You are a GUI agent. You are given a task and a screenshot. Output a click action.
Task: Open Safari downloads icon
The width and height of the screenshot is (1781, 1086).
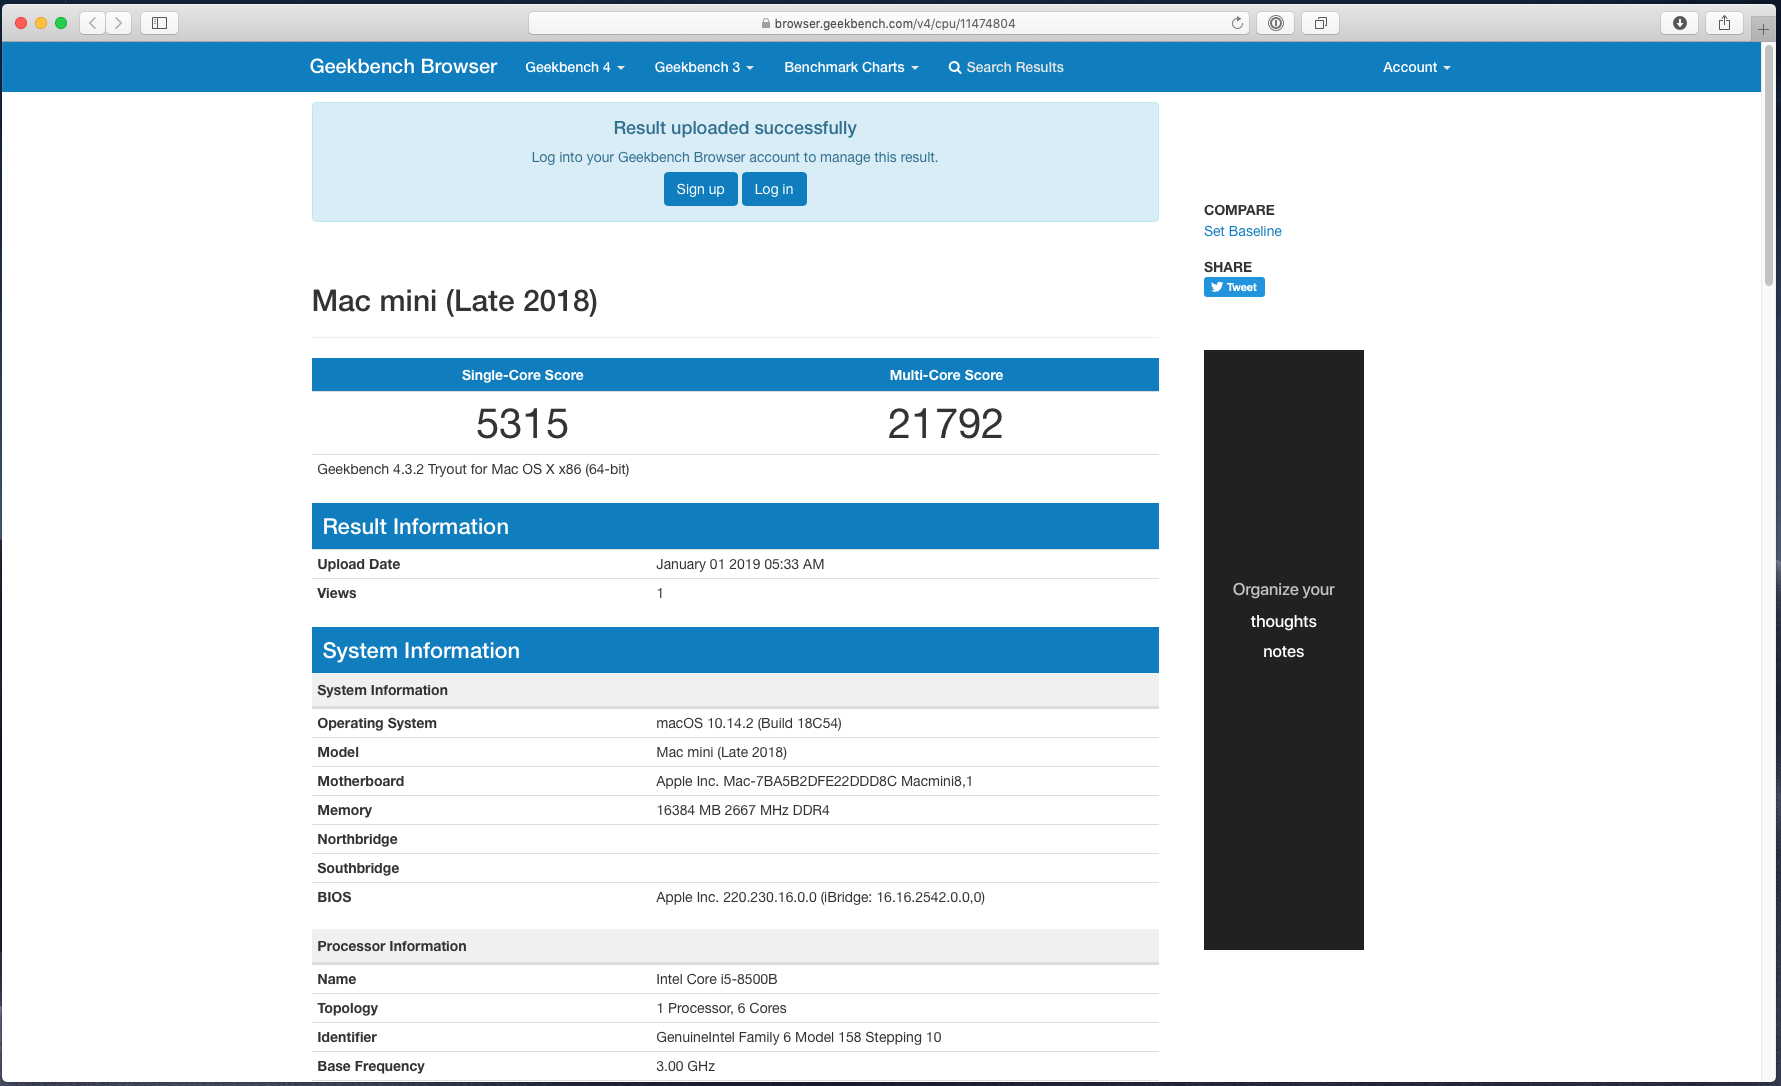coord(1680,23)
